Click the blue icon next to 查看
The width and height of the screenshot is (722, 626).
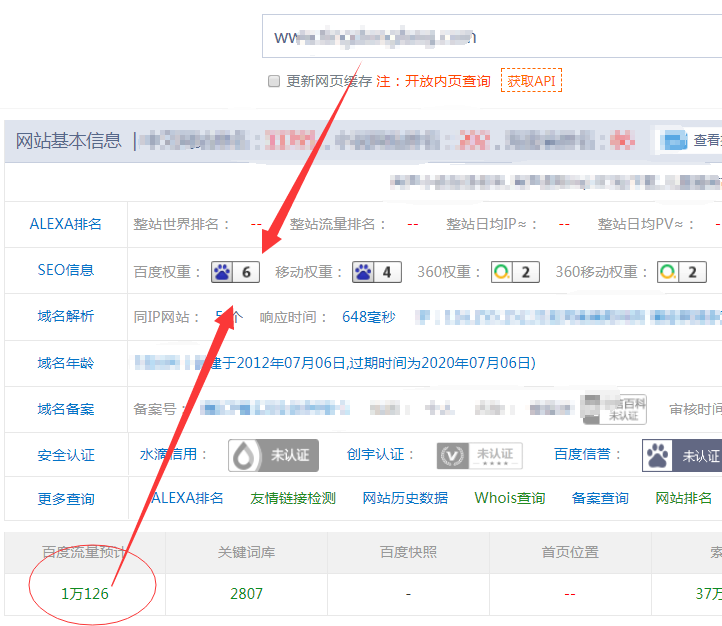(x=676, y=140)
